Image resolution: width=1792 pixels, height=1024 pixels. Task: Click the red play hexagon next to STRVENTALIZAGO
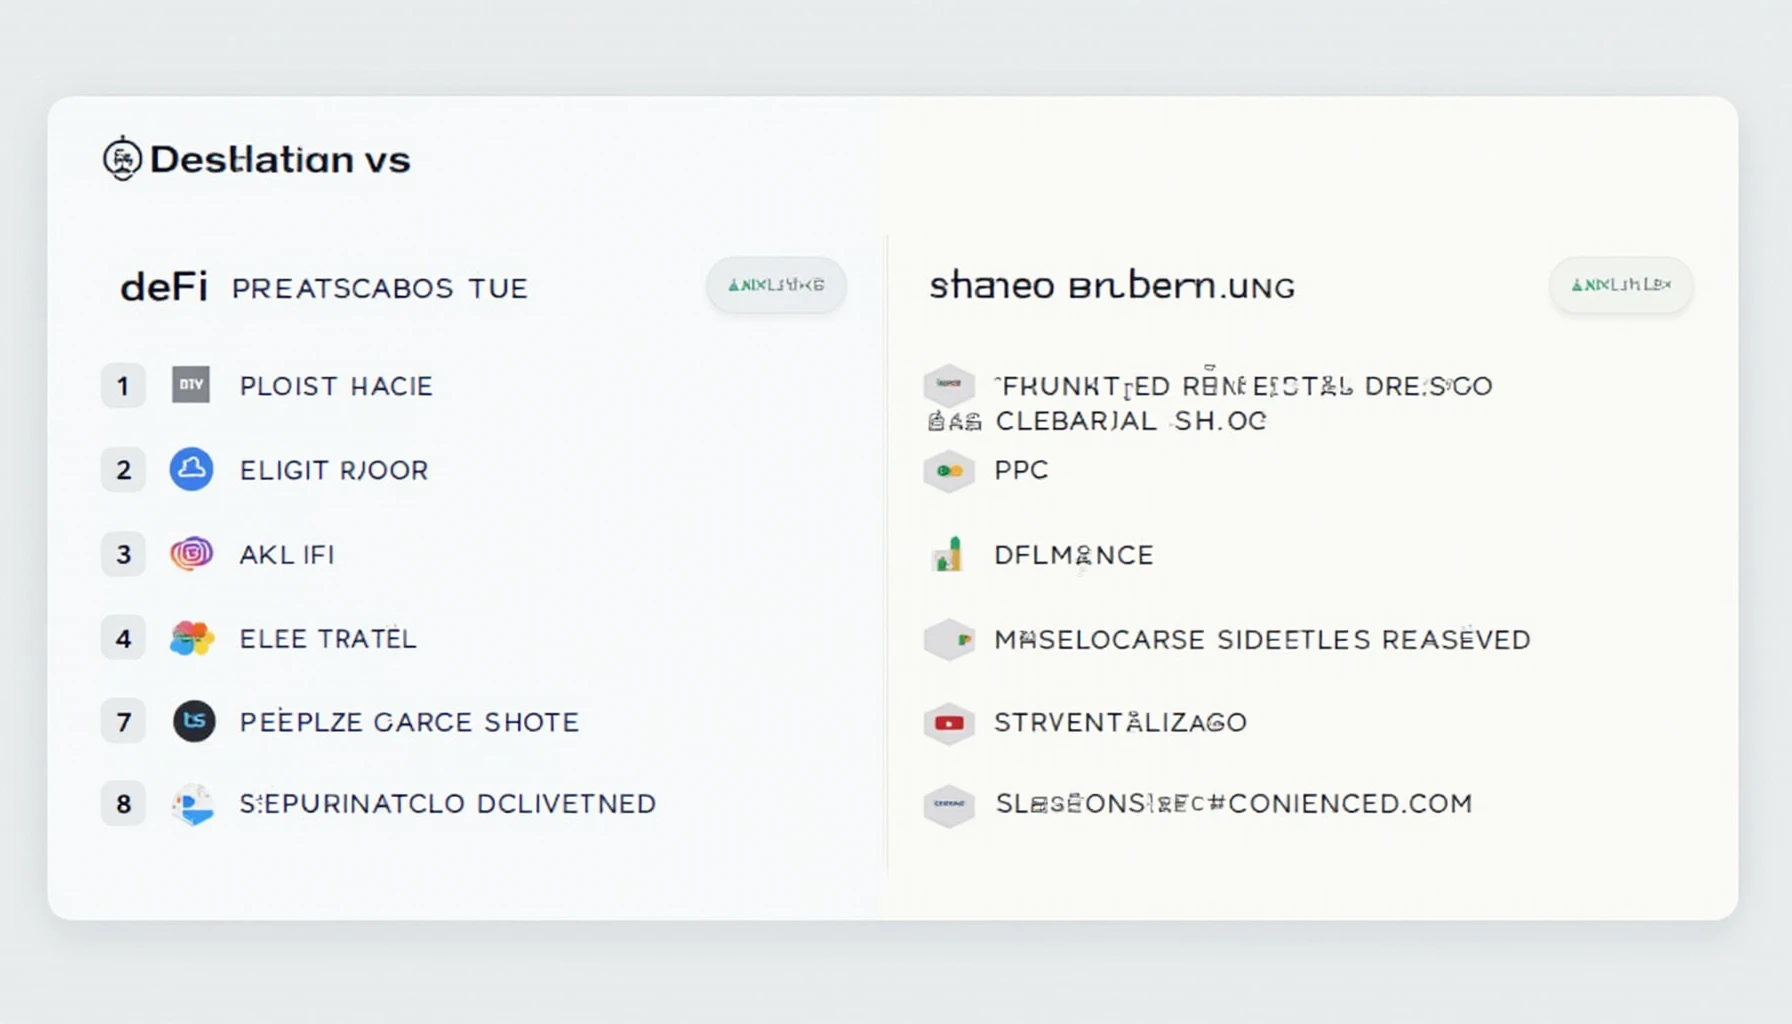tap(949, 722)
